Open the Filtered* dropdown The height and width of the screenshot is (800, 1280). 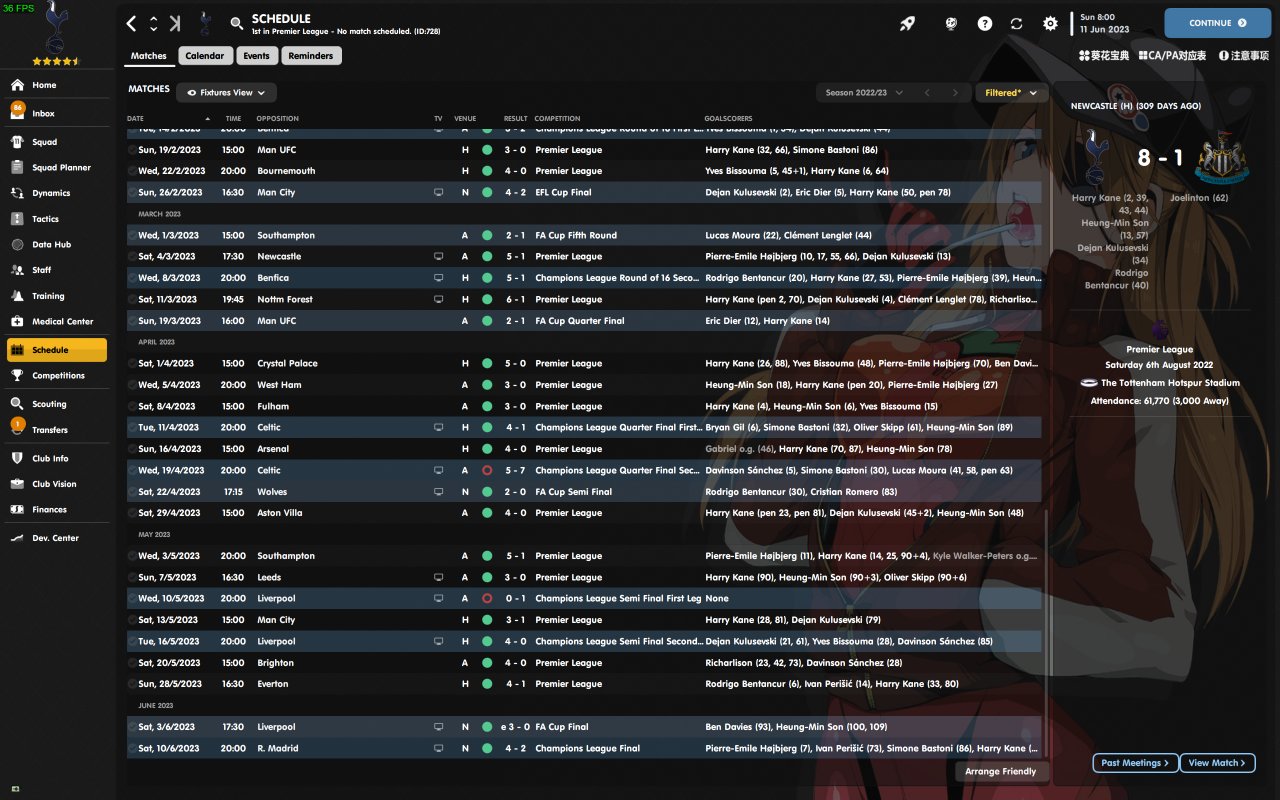point(1011,93)
